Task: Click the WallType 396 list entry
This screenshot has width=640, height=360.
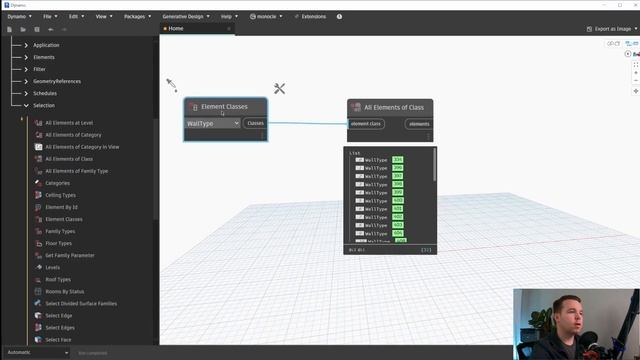Action: (379, 168)
